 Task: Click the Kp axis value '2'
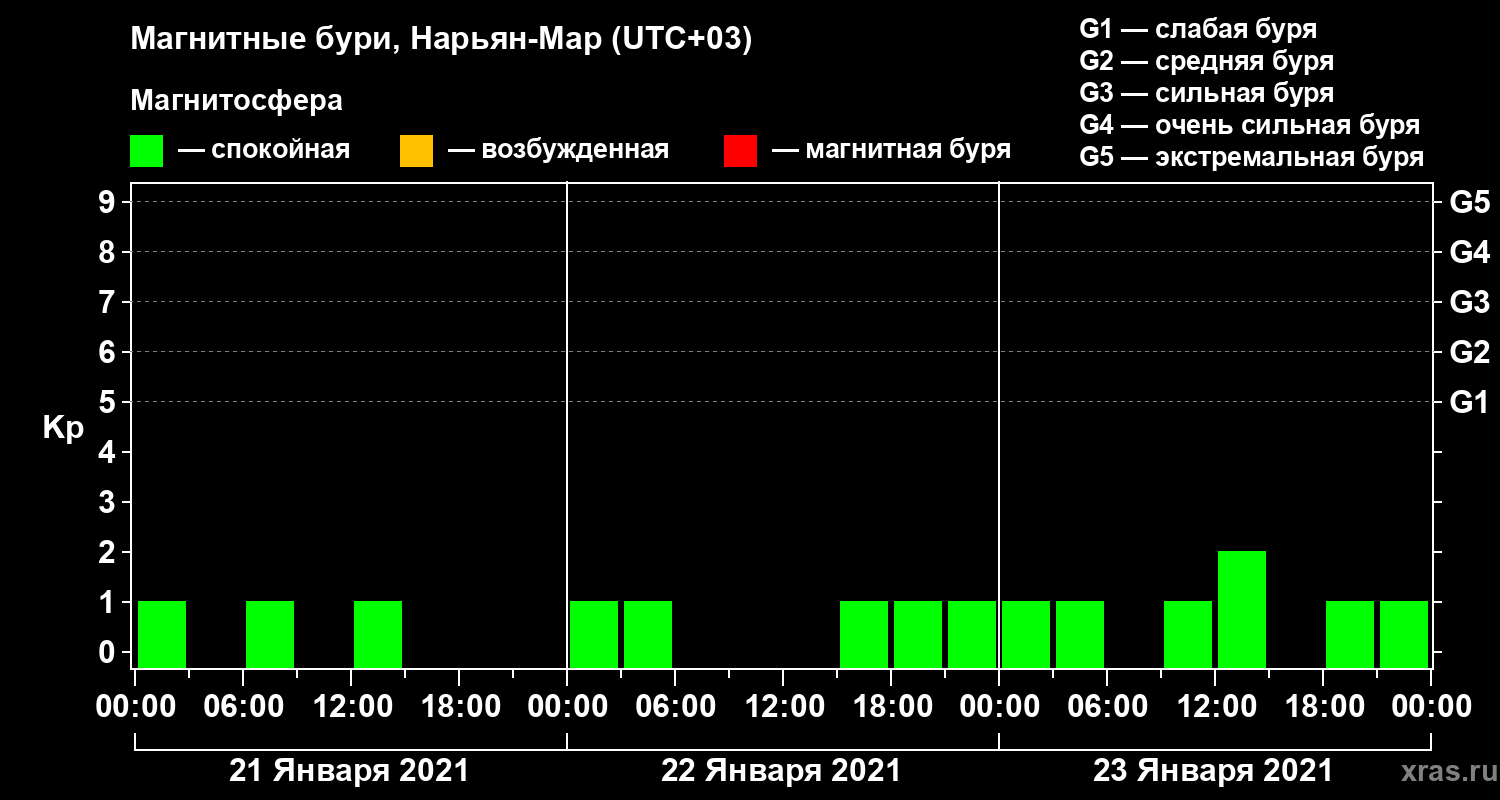click(x=109, y=552)
